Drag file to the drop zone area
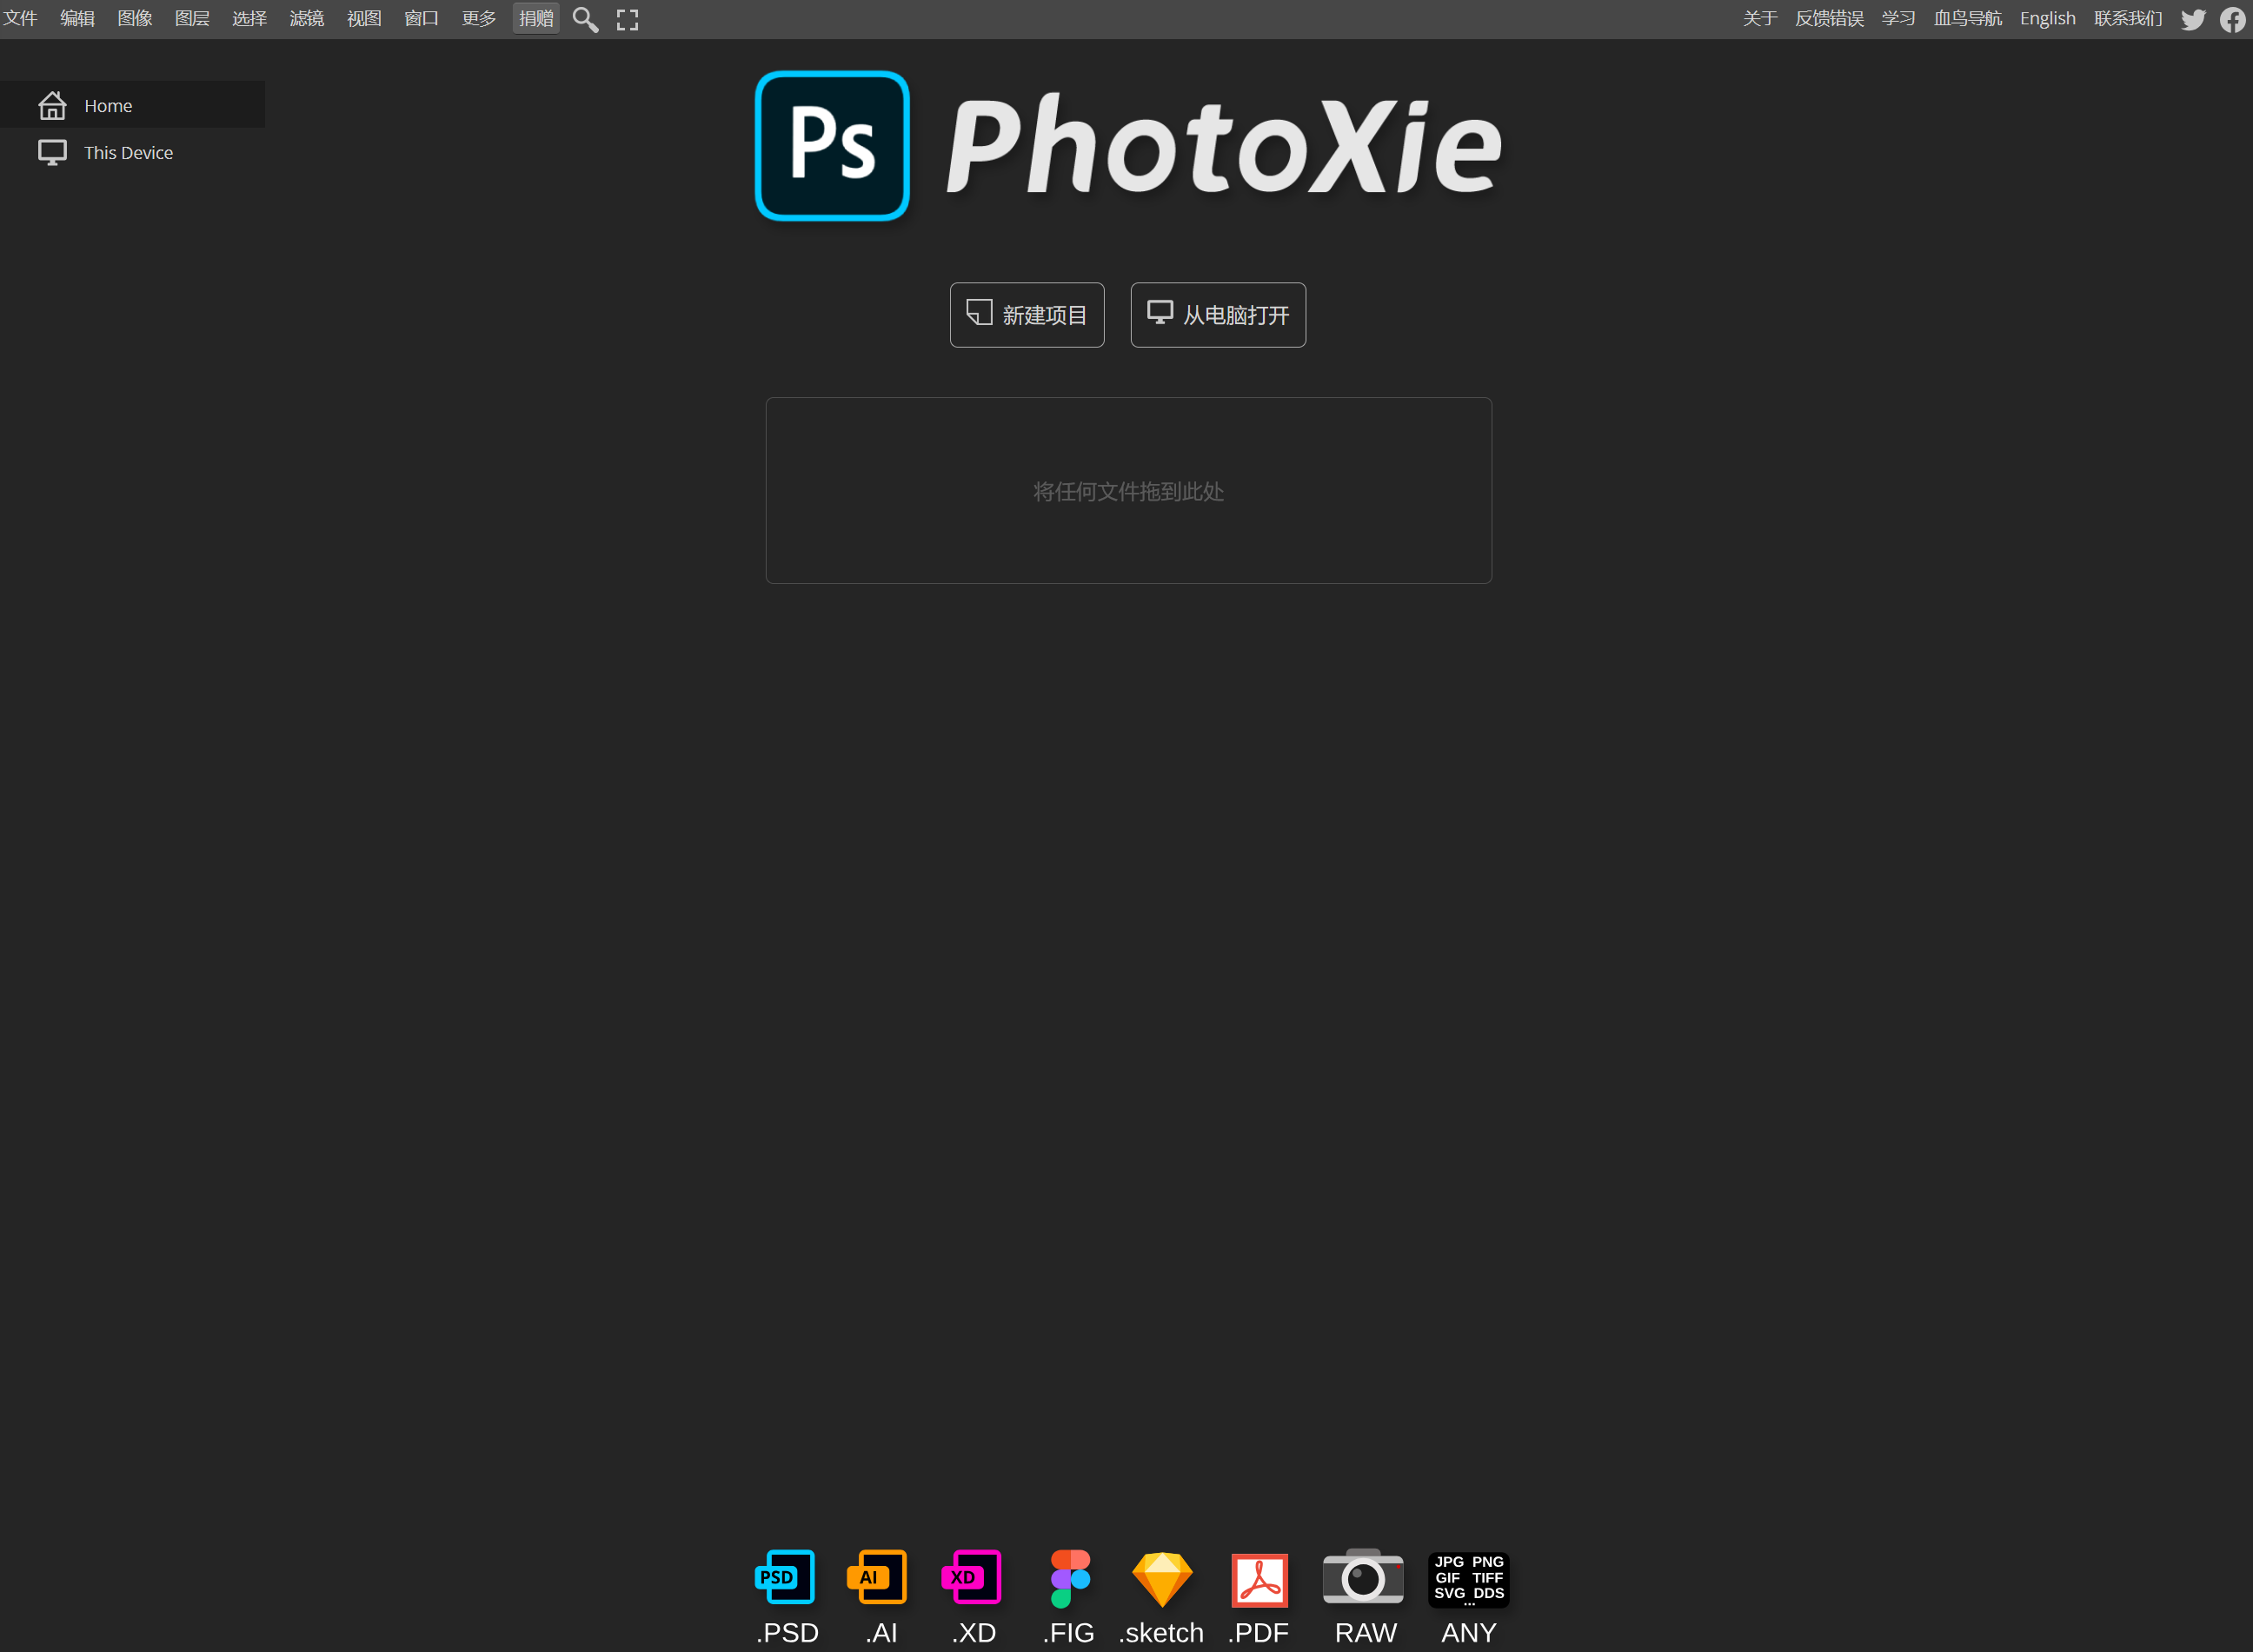 tap(1126, 489)
